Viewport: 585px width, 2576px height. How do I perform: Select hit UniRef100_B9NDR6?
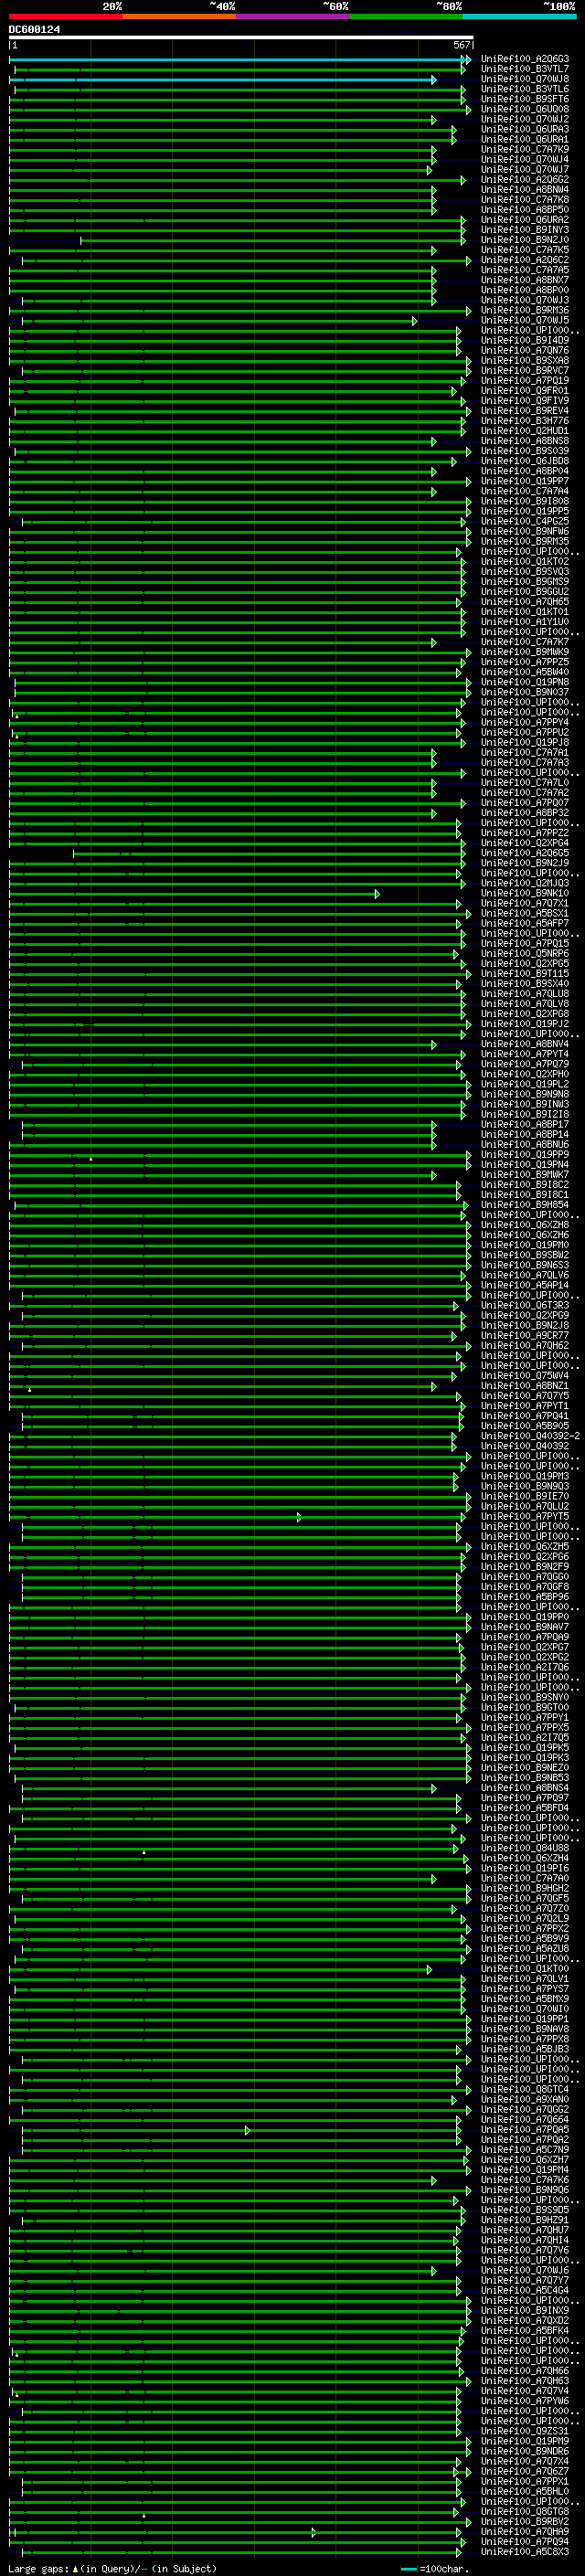tap(525, 2451)
